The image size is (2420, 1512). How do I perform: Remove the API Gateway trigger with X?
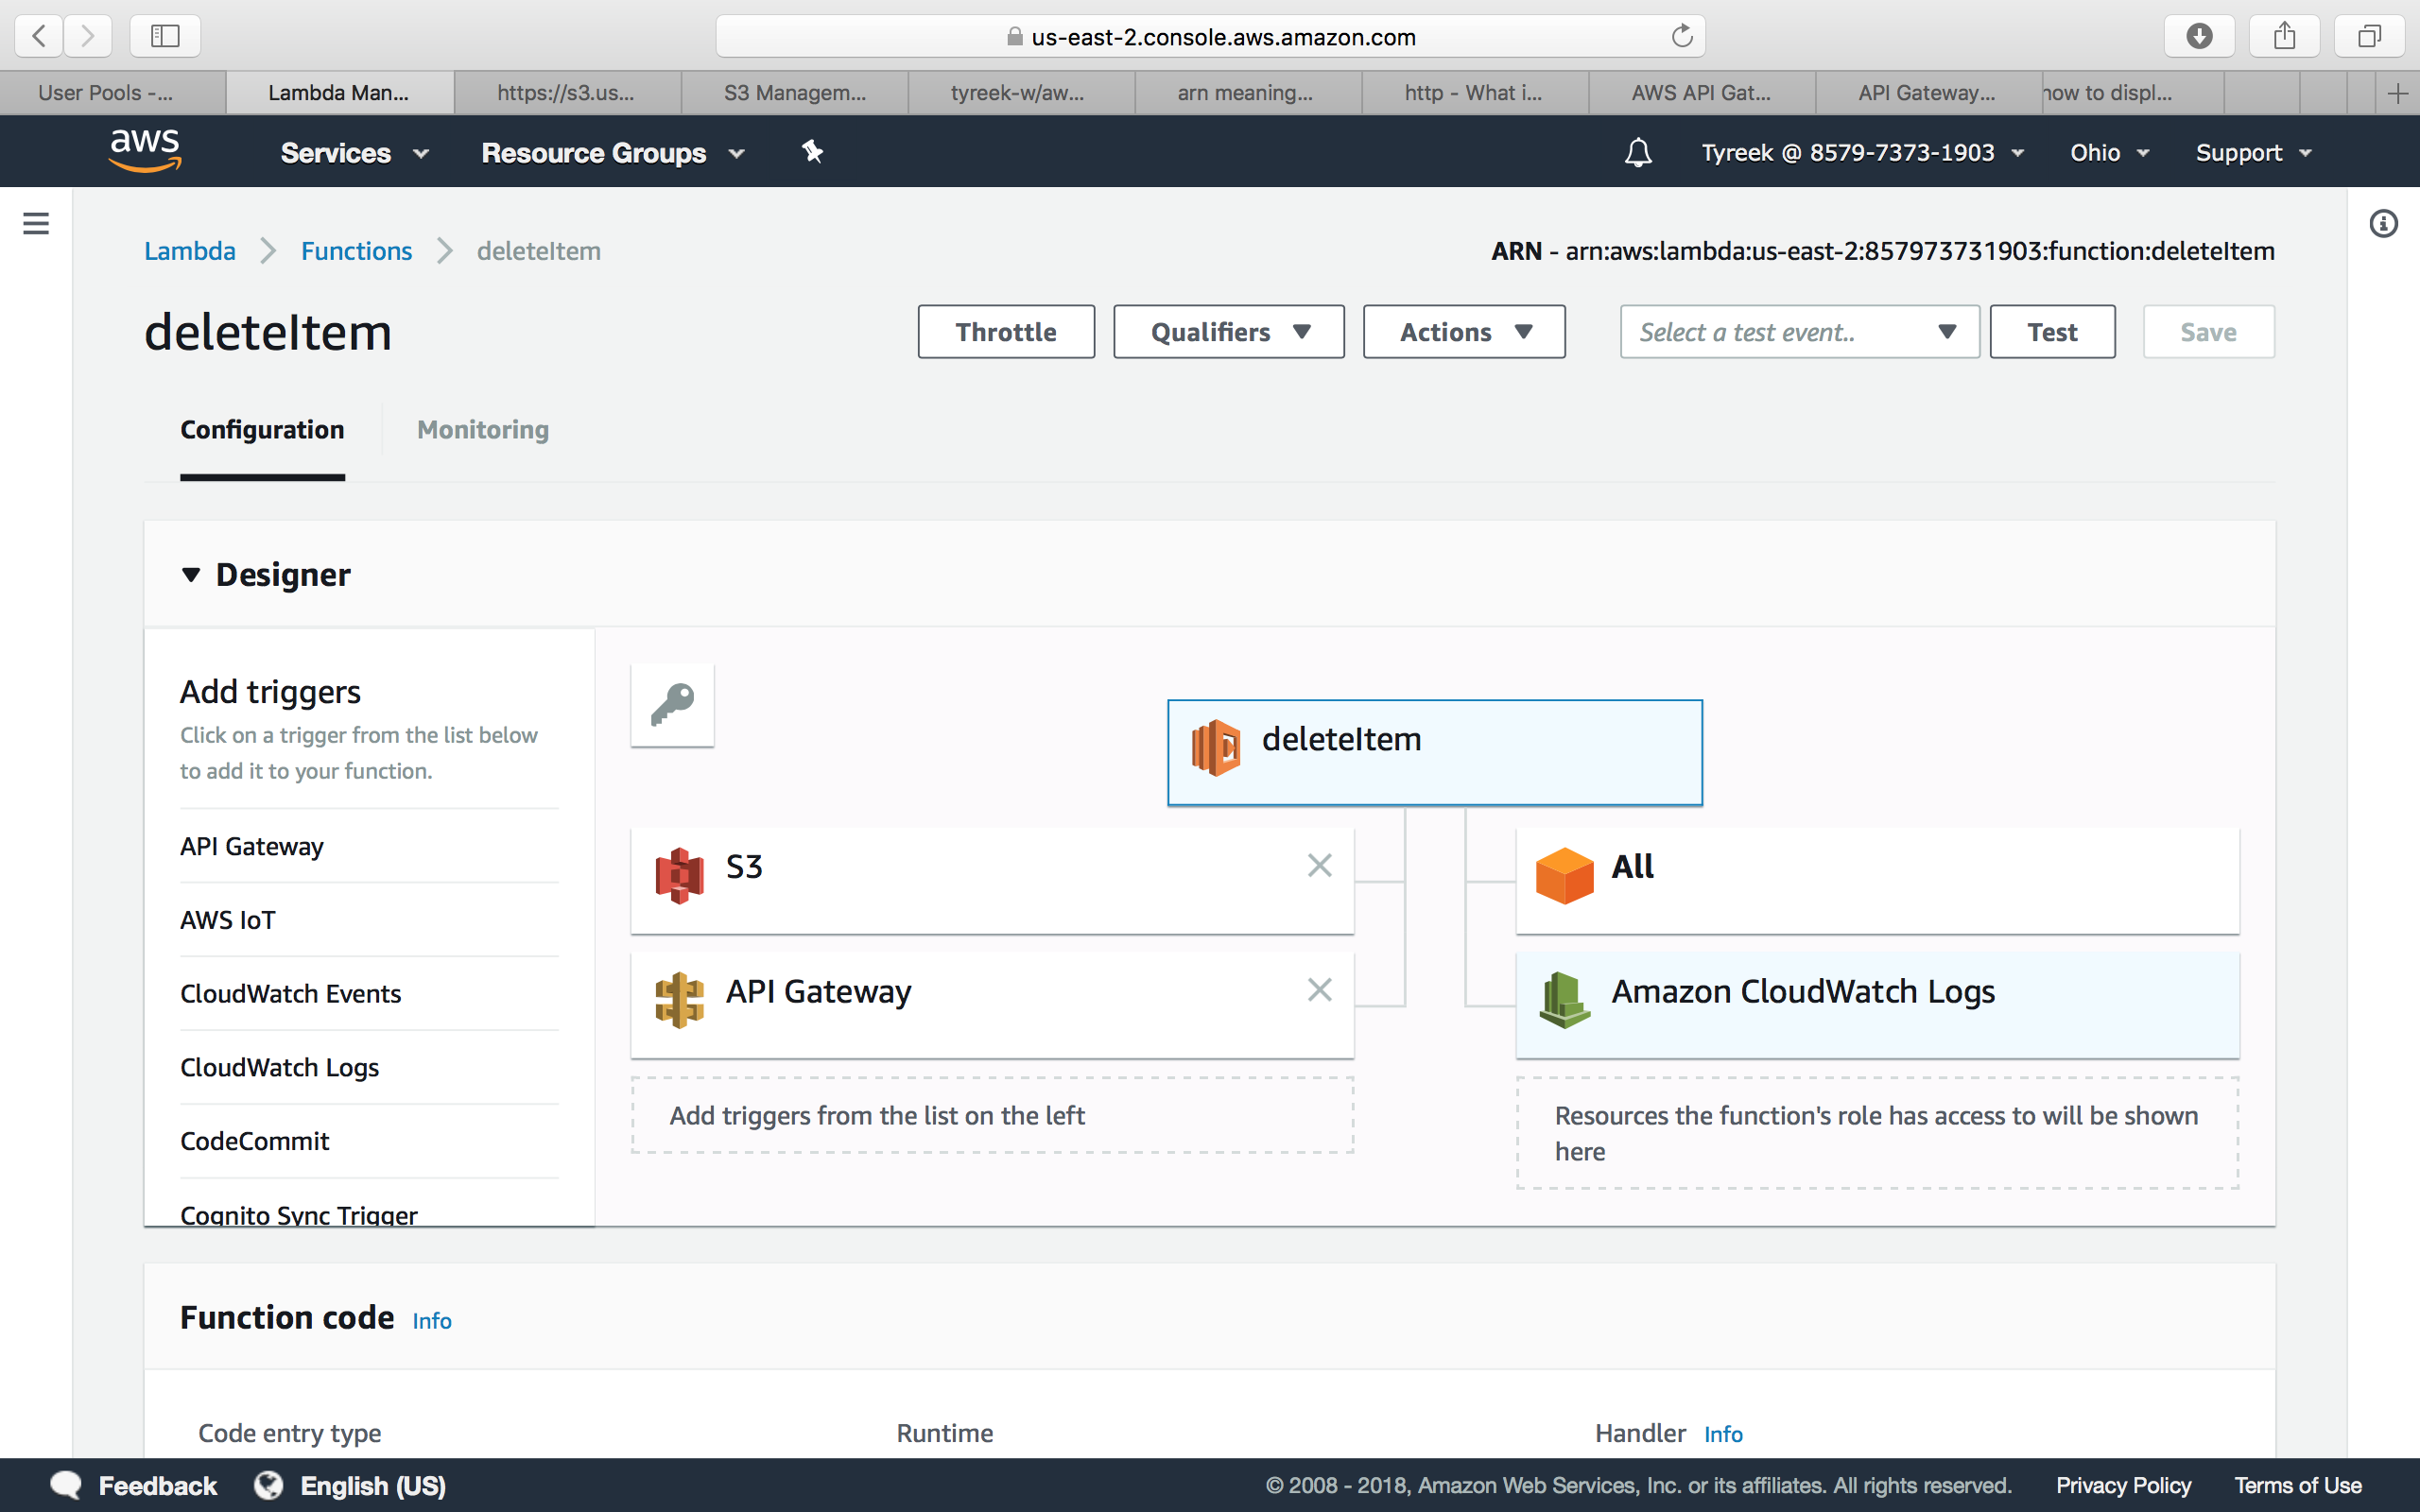point(1319,990)
